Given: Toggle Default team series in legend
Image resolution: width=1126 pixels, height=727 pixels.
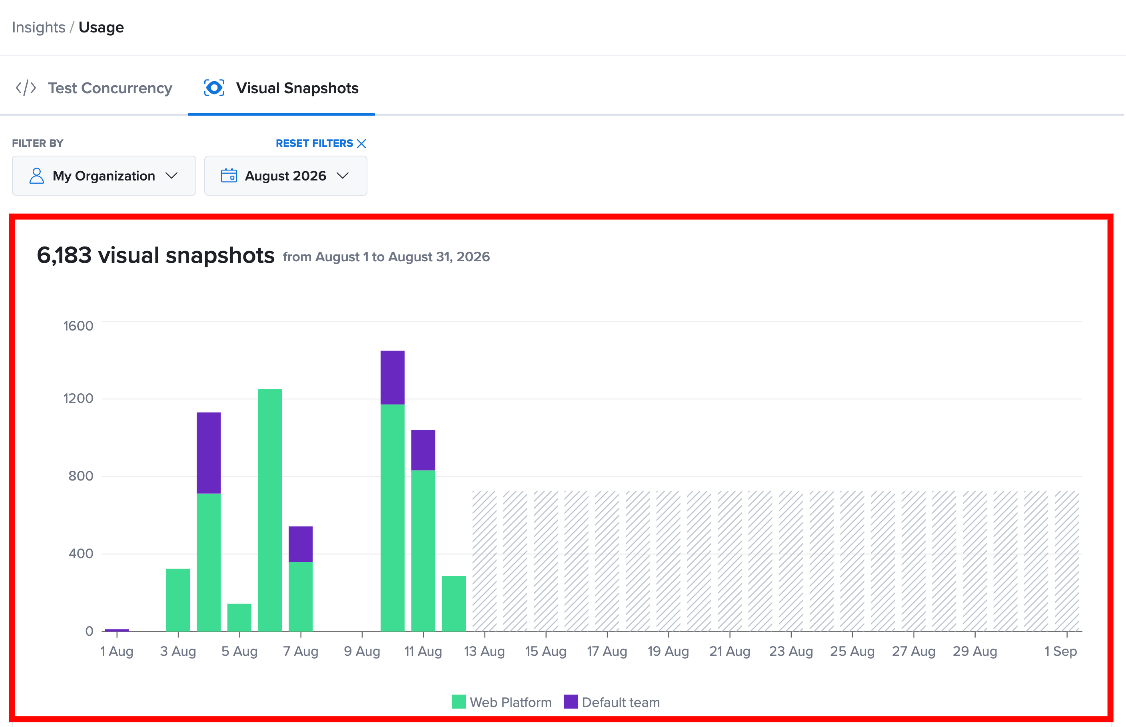Looking at the screenshot, I should click(612, 702).
